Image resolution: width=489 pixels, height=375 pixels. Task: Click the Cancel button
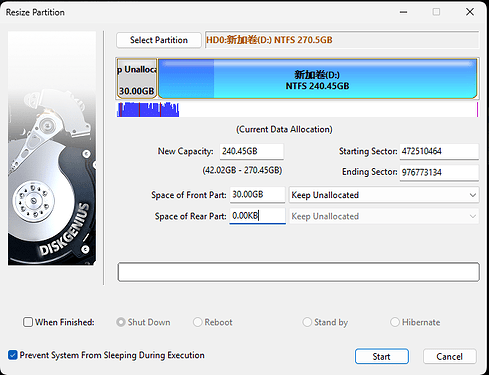[x=450, y=357]
